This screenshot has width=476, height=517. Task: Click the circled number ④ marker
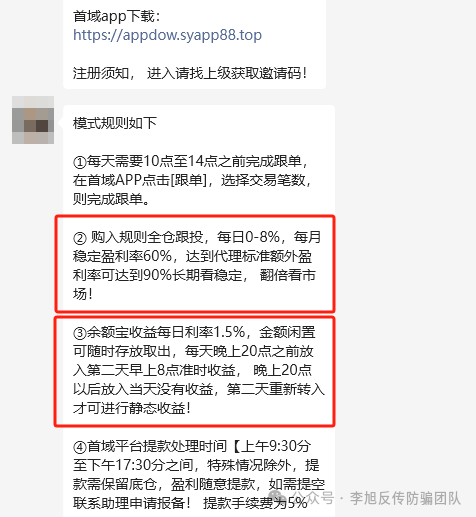pyautogui.click(x=80, y=447)
